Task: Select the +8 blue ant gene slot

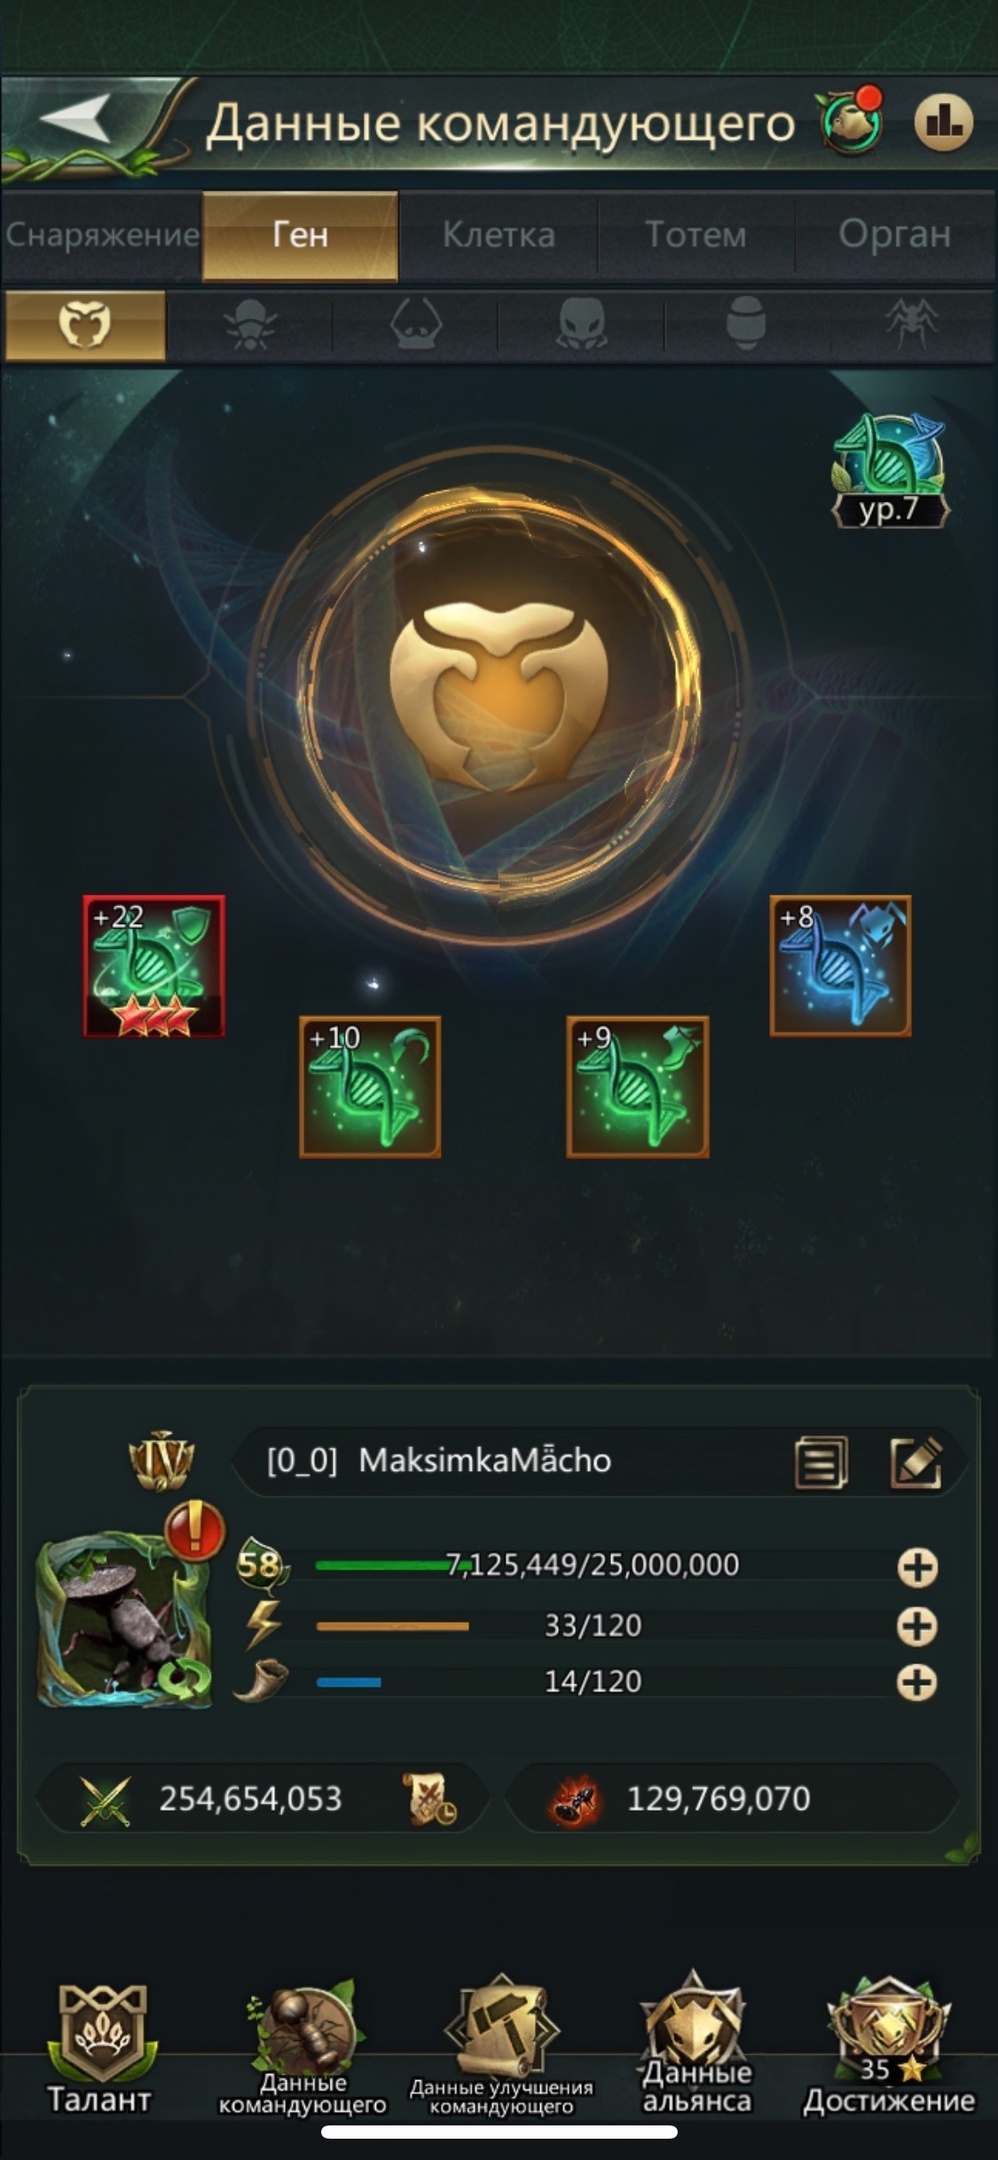Action: pos(840,966)
